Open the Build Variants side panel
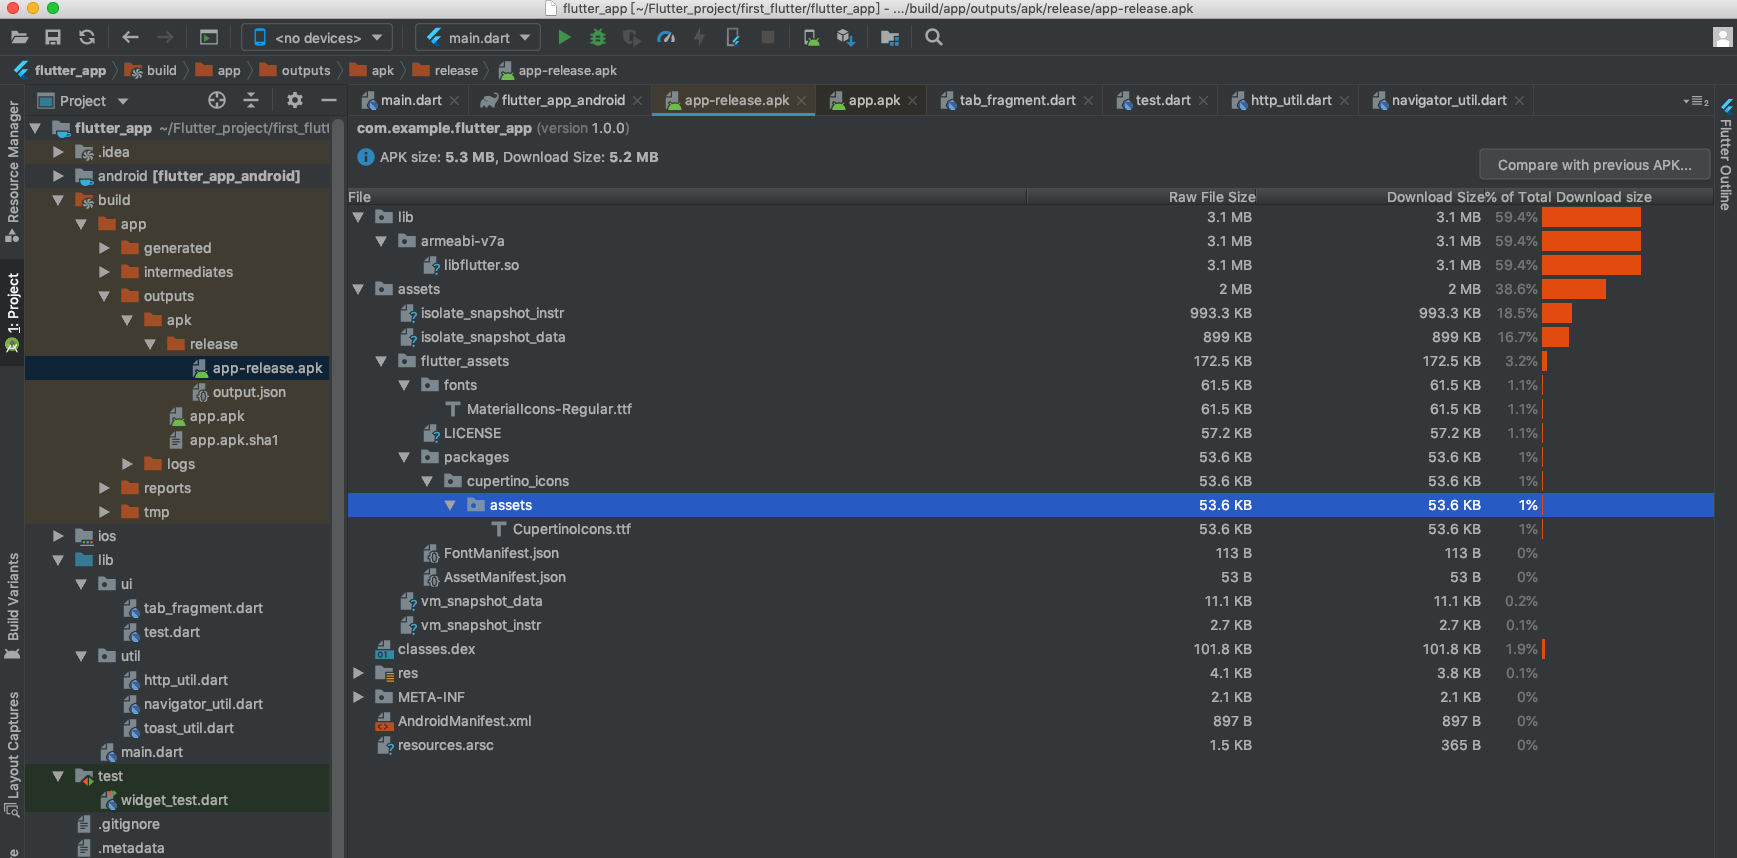The height and width of the screenshot is (858, 1737). tap(13, 606)
